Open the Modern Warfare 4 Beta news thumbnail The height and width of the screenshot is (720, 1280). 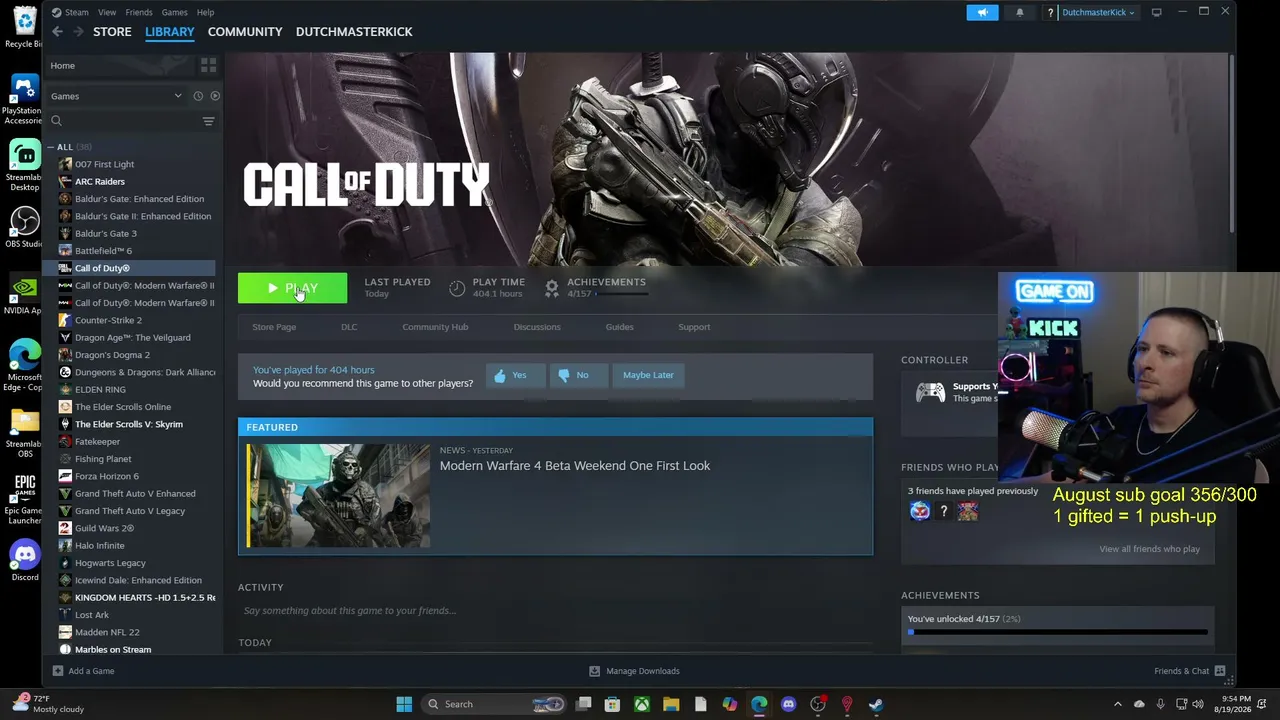coord(339,496)
